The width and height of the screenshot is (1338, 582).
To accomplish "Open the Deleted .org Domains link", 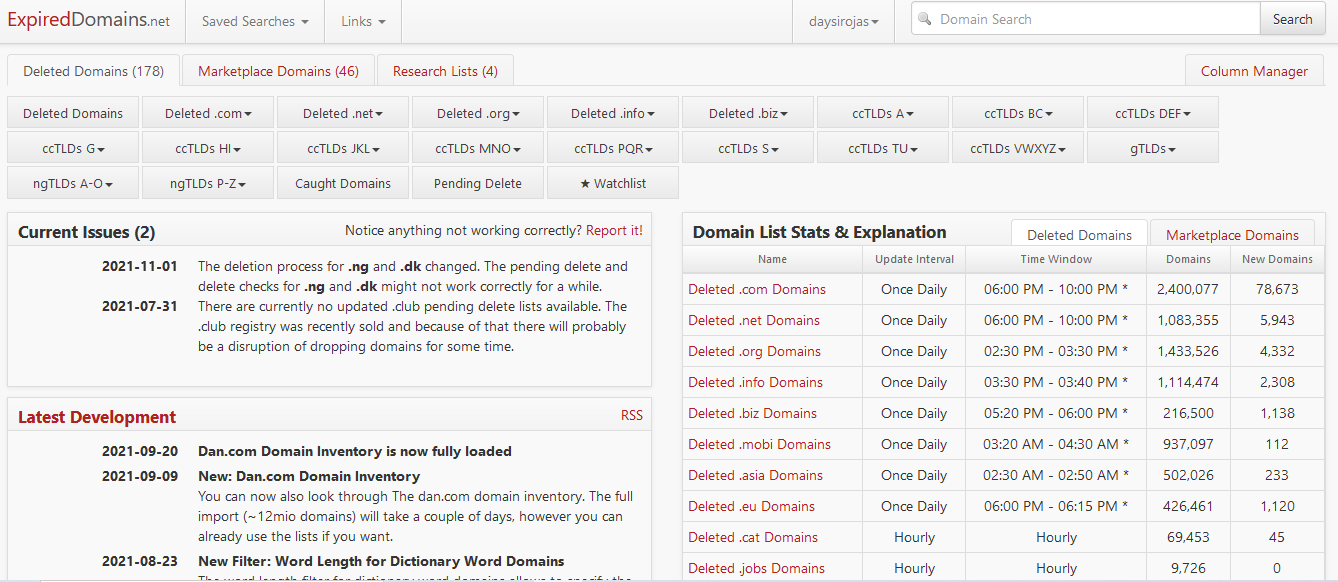I will [x=754, y=351].
